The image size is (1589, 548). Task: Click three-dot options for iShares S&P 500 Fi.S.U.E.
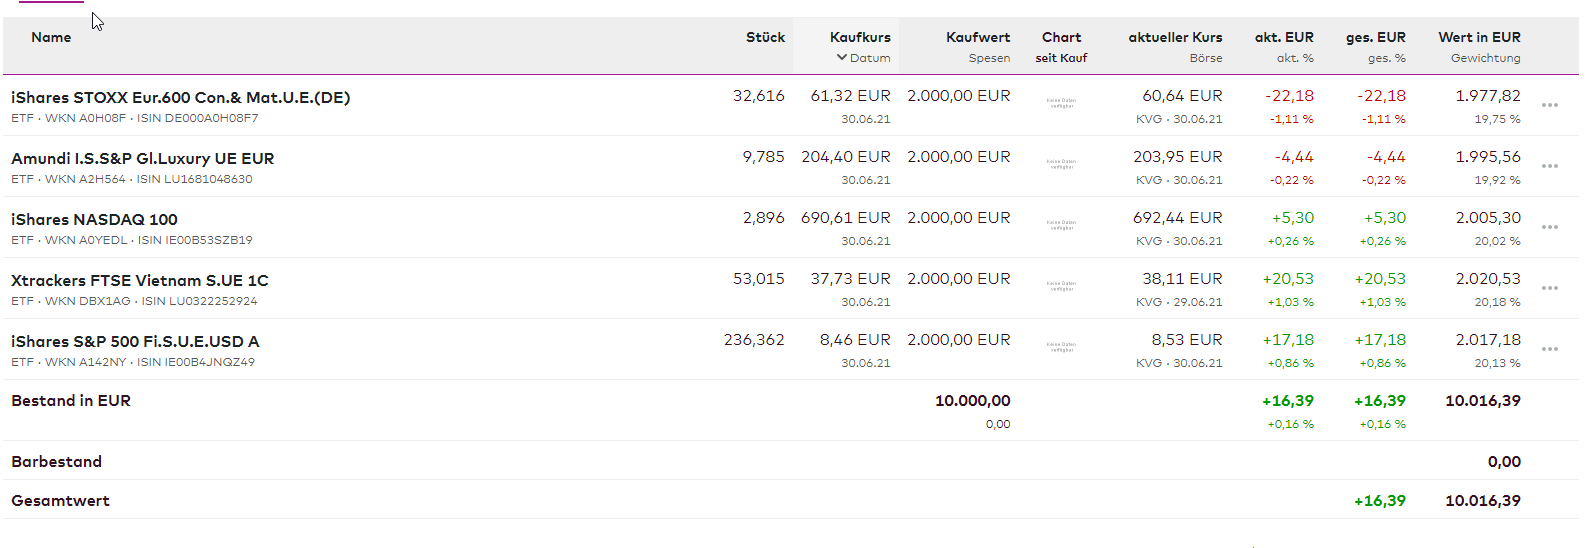(x=1549, y=349)
